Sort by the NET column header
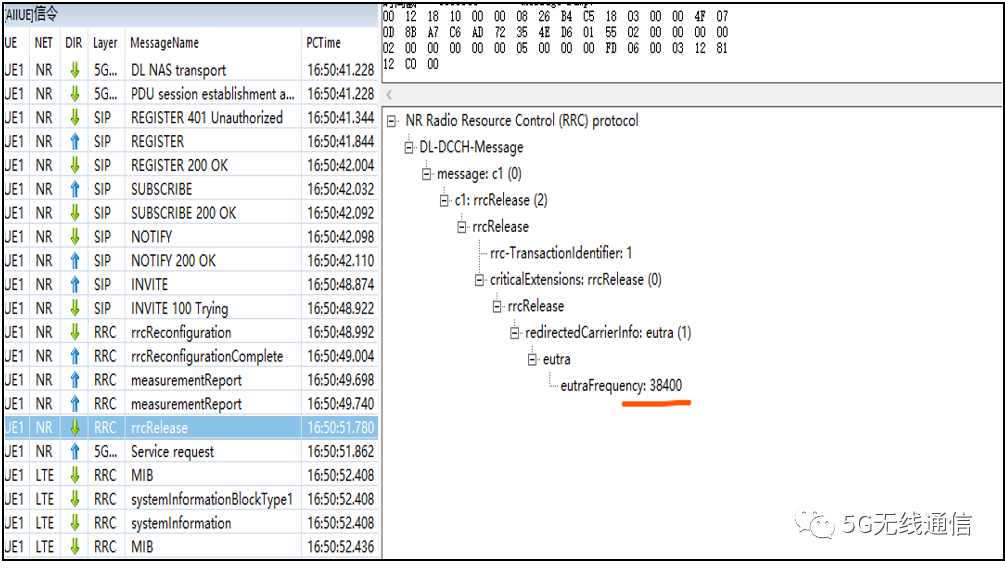Screen dimensions: 1005x568 click(x=44, y=43)
